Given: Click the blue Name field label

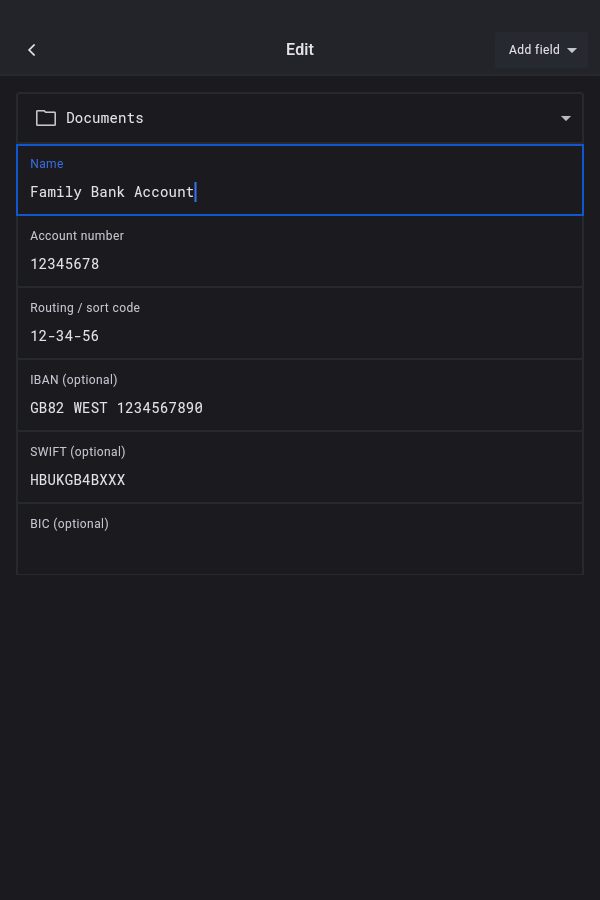Looking at the screenshot, I should (x=47, y=164).
